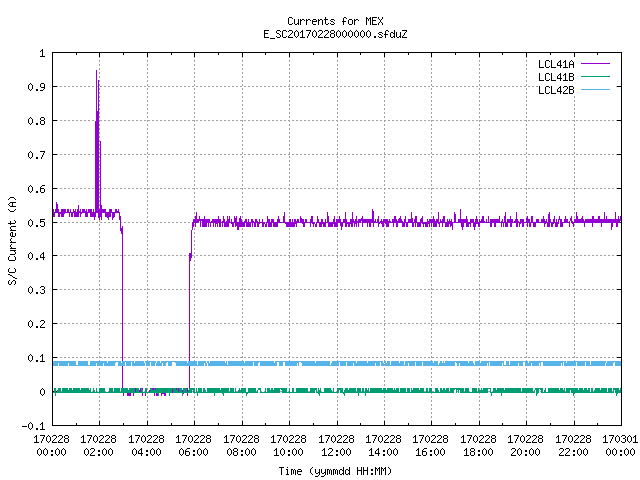
Task: Click the 10:00 x-axis time label
Action: click(289, 452)
